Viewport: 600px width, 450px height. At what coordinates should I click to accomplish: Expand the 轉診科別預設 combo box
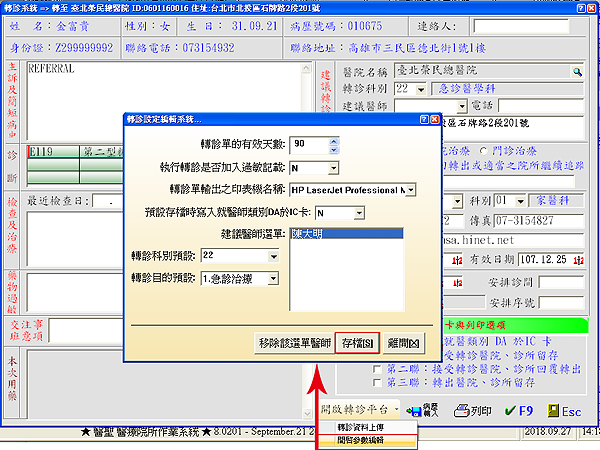pos(275,255)
